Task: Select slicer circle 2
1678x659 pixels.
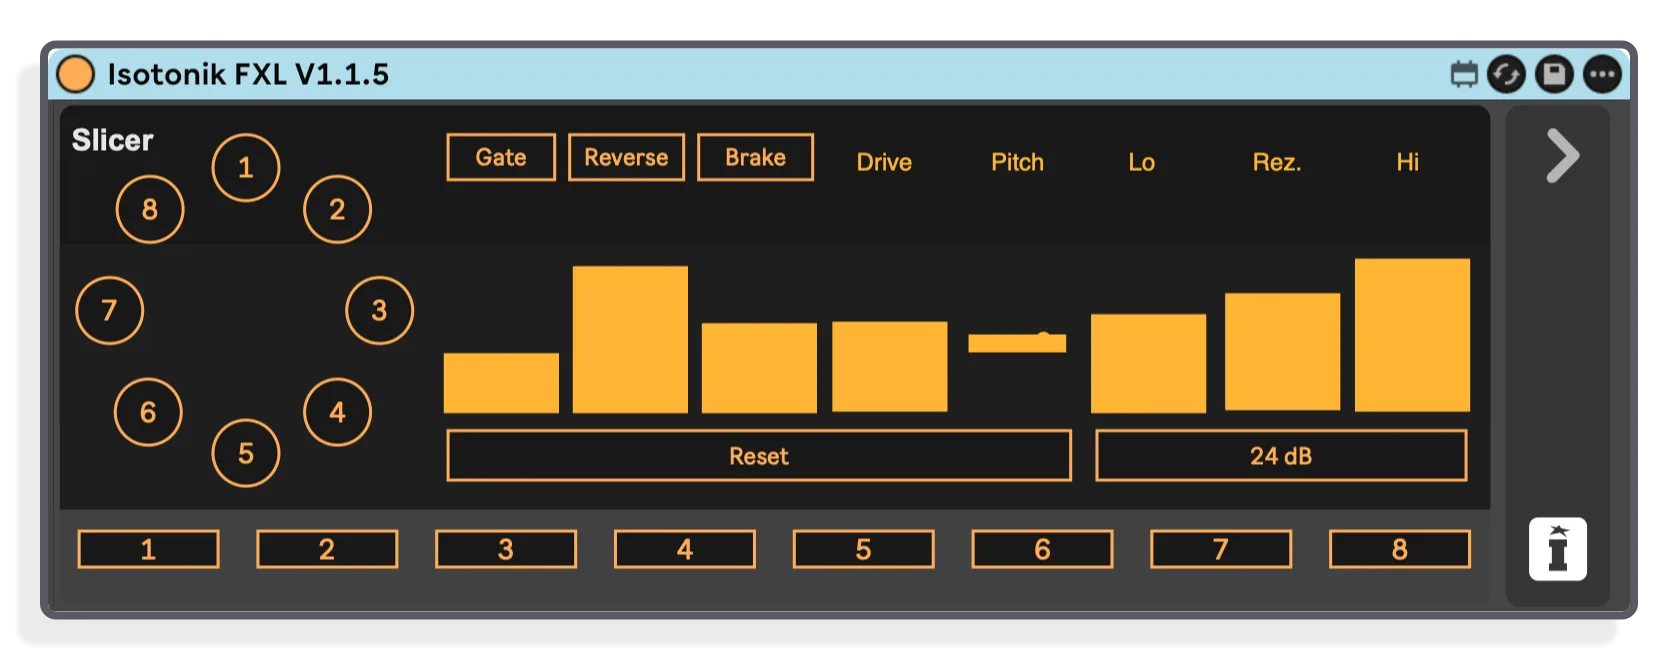Action: click(x=338, y=209)
